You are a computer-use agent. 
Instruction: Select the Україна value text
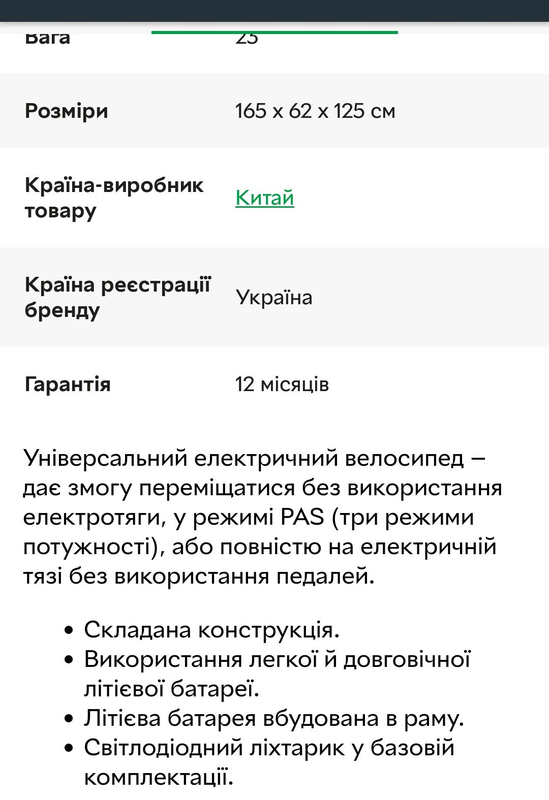(x=274, y=297)
